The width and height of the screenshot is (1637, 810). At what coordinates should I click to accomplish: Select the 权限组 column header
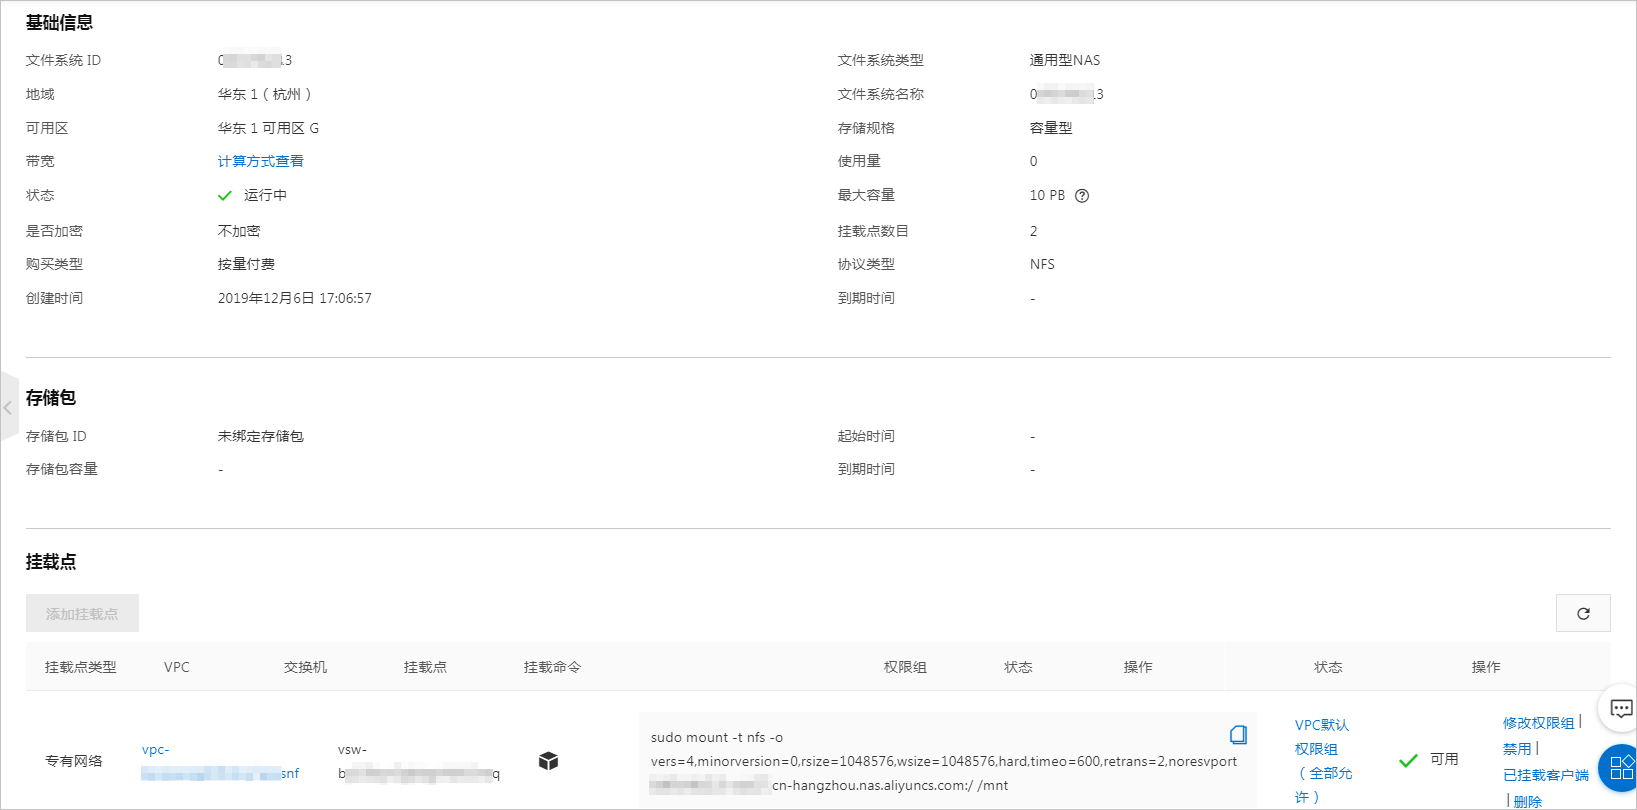[x=905, y=667]
